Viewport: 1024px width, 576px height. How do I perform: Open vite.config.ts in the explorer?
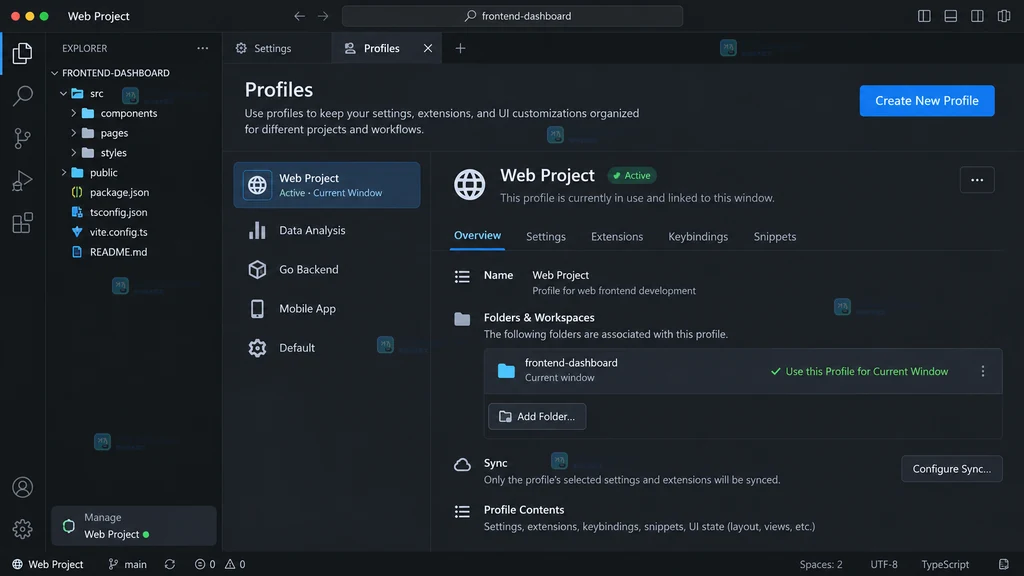pyautogui.click(x=119, y=232)
